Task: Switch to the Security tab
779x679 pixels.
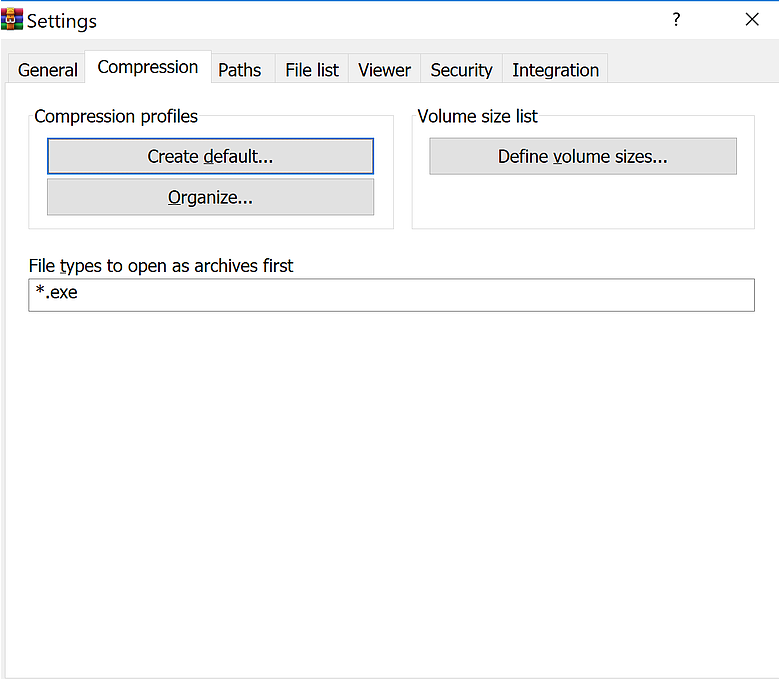Action: [x=462, y=70]
